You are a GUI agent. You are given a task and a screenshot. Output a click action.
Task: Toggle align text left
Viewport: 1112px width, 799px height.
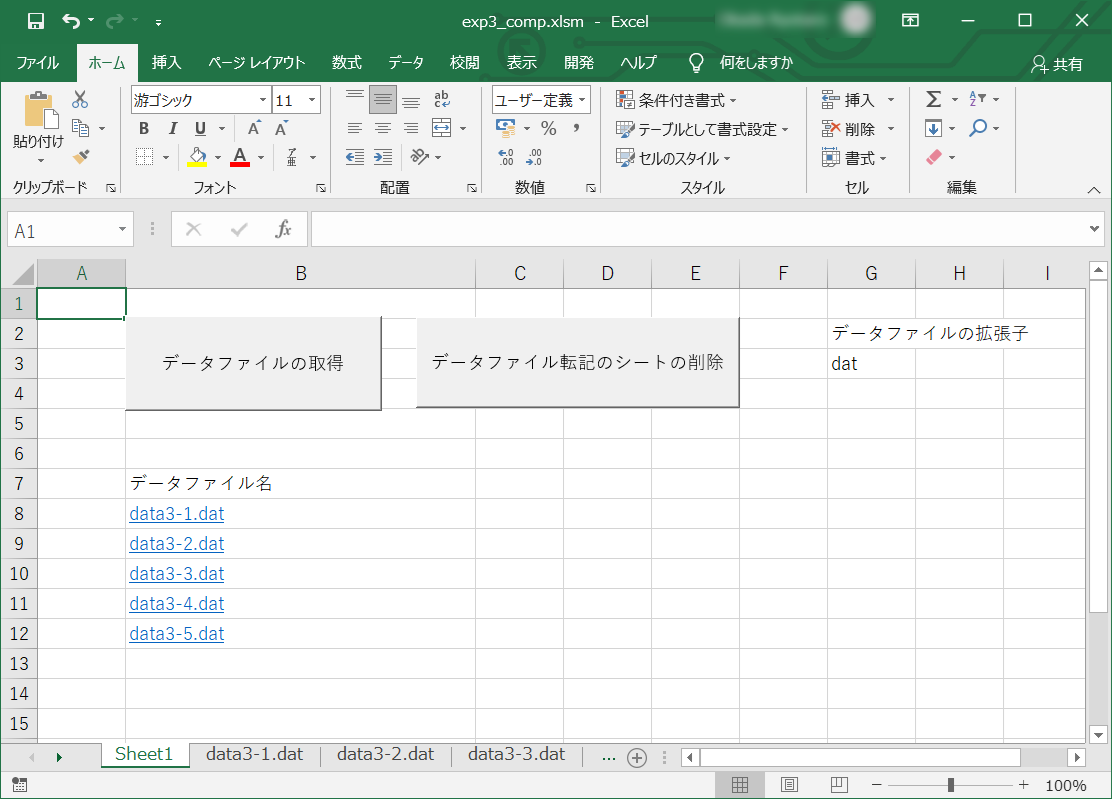click(x=355, y=128)
